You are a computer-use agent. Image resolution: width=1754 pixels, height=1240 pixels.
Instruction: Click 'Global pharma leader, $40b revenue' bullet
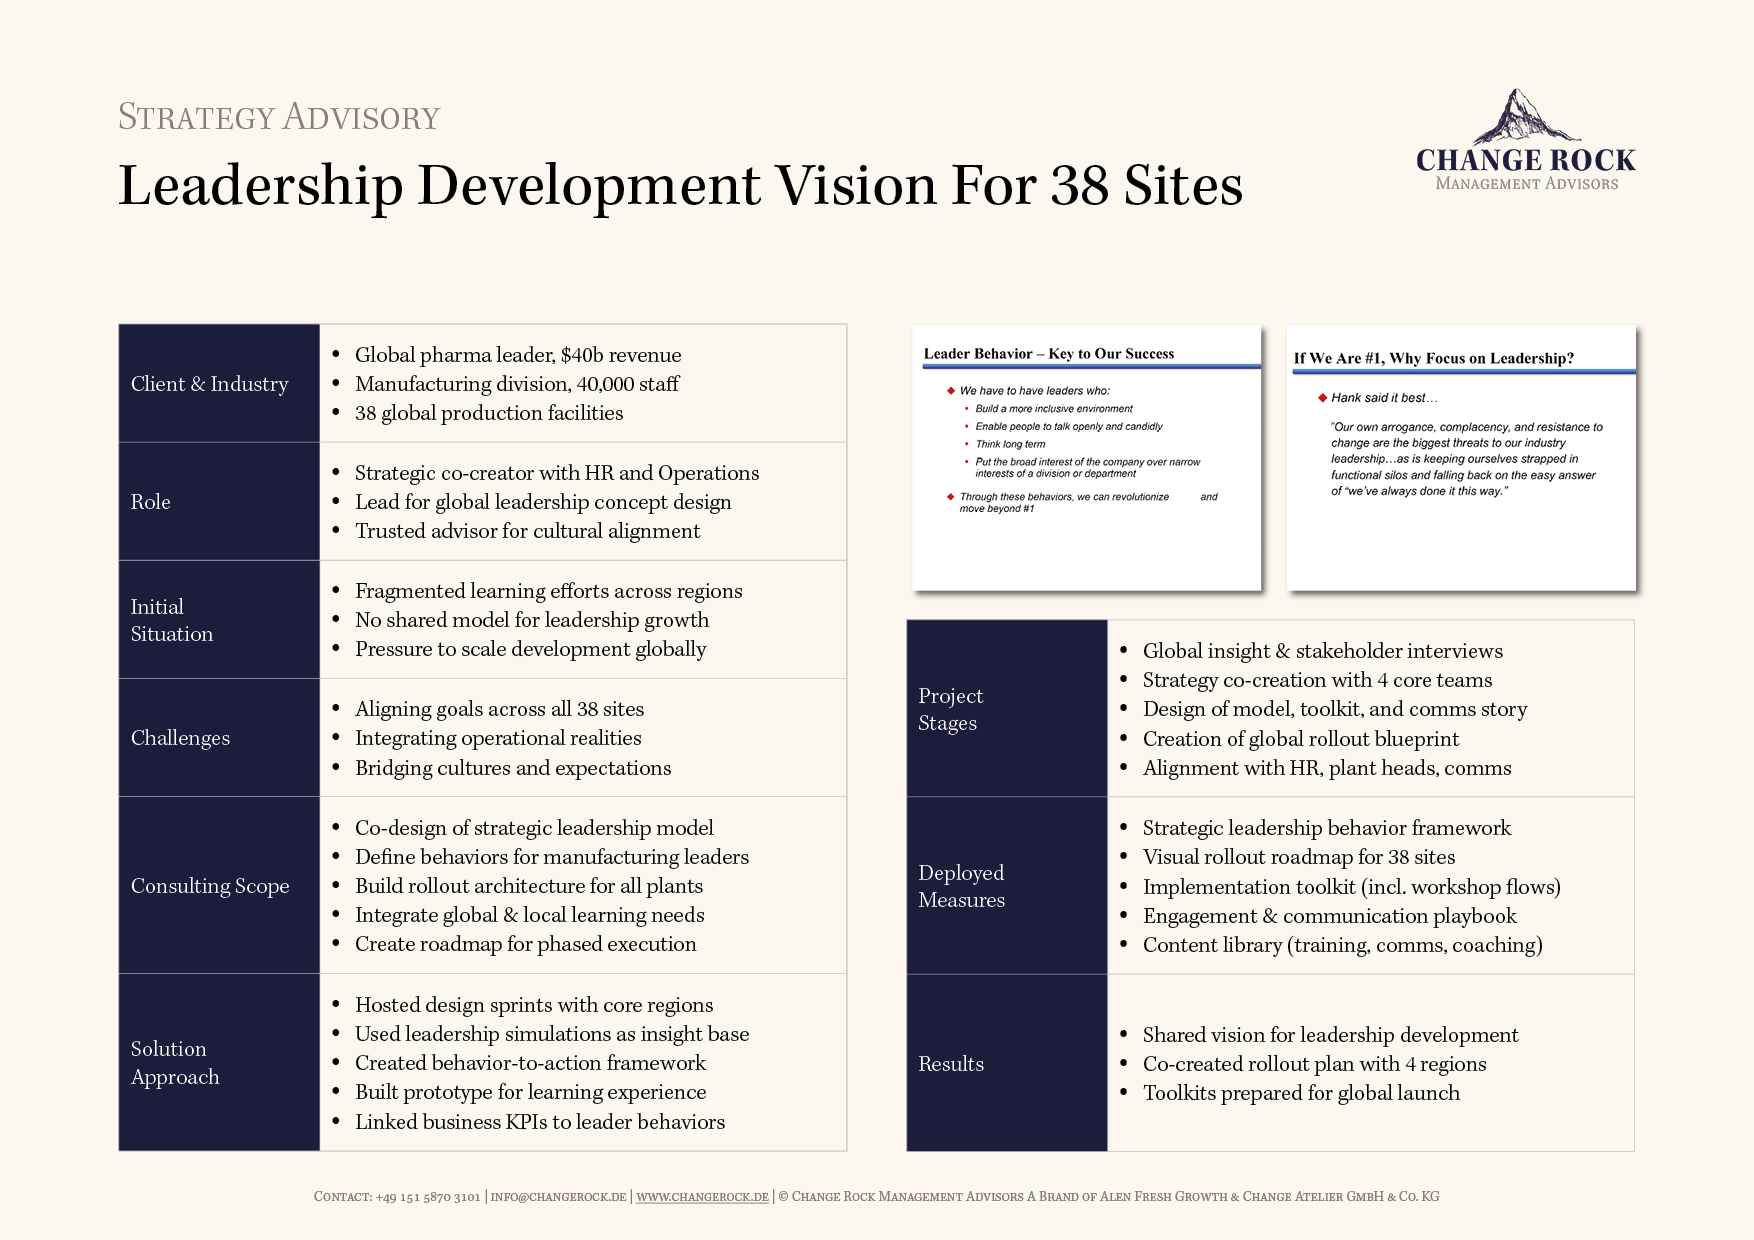pyautogui.click(x=518, y=355)
